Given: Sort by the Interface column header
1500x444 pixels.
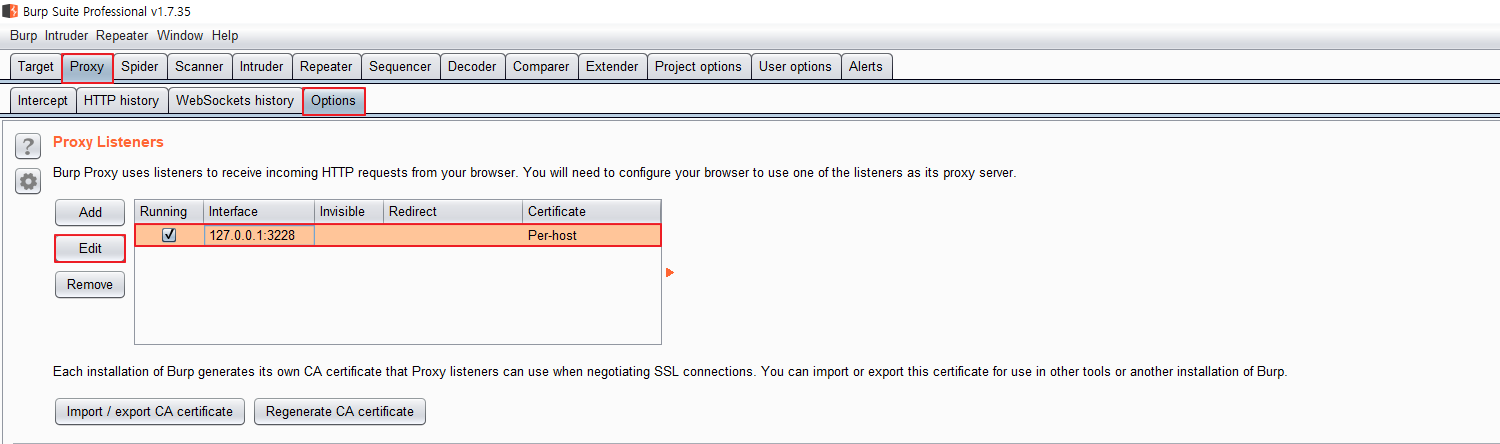Looking at the screenshot, I should coord(259,212).
